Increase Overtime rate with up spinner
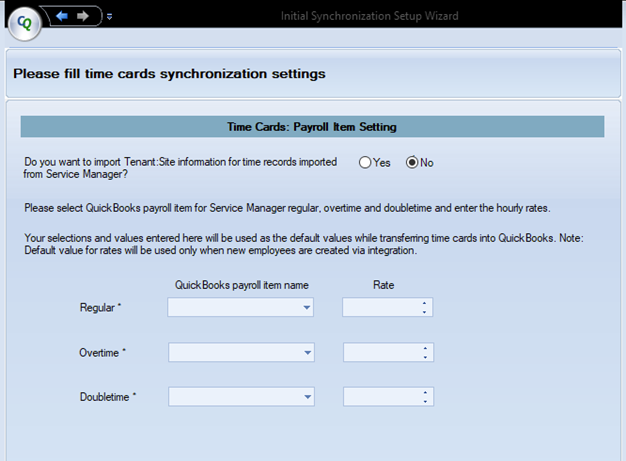Image resolution: width=626 pixels, height=461 pixels. pos(425,348)
